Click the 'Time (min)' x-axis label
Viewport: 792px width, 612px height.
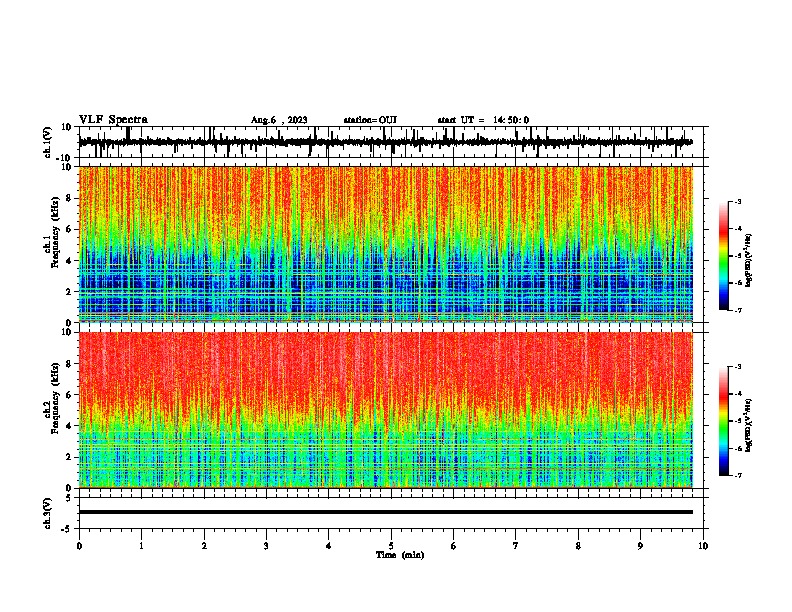coord(400,555)
